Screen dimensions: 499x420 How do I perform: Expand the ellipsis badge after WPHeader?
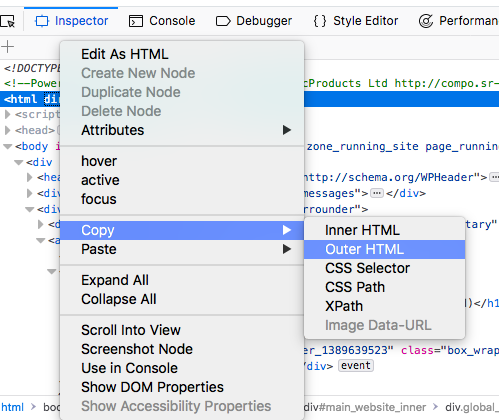(x=494, y=177)
